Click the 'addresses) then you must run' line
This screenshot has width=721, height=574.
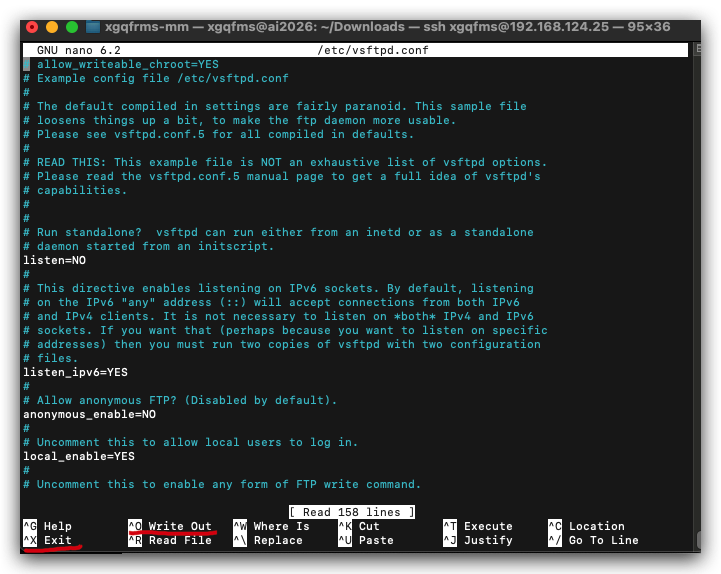(282, 344)
